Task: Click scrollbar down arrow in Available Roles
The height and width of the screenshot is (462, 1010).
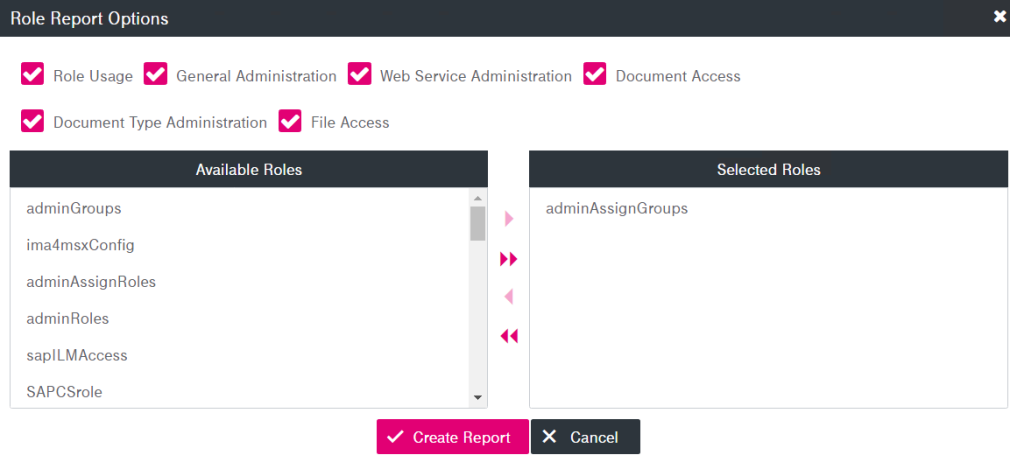Action: coord(478,397)
